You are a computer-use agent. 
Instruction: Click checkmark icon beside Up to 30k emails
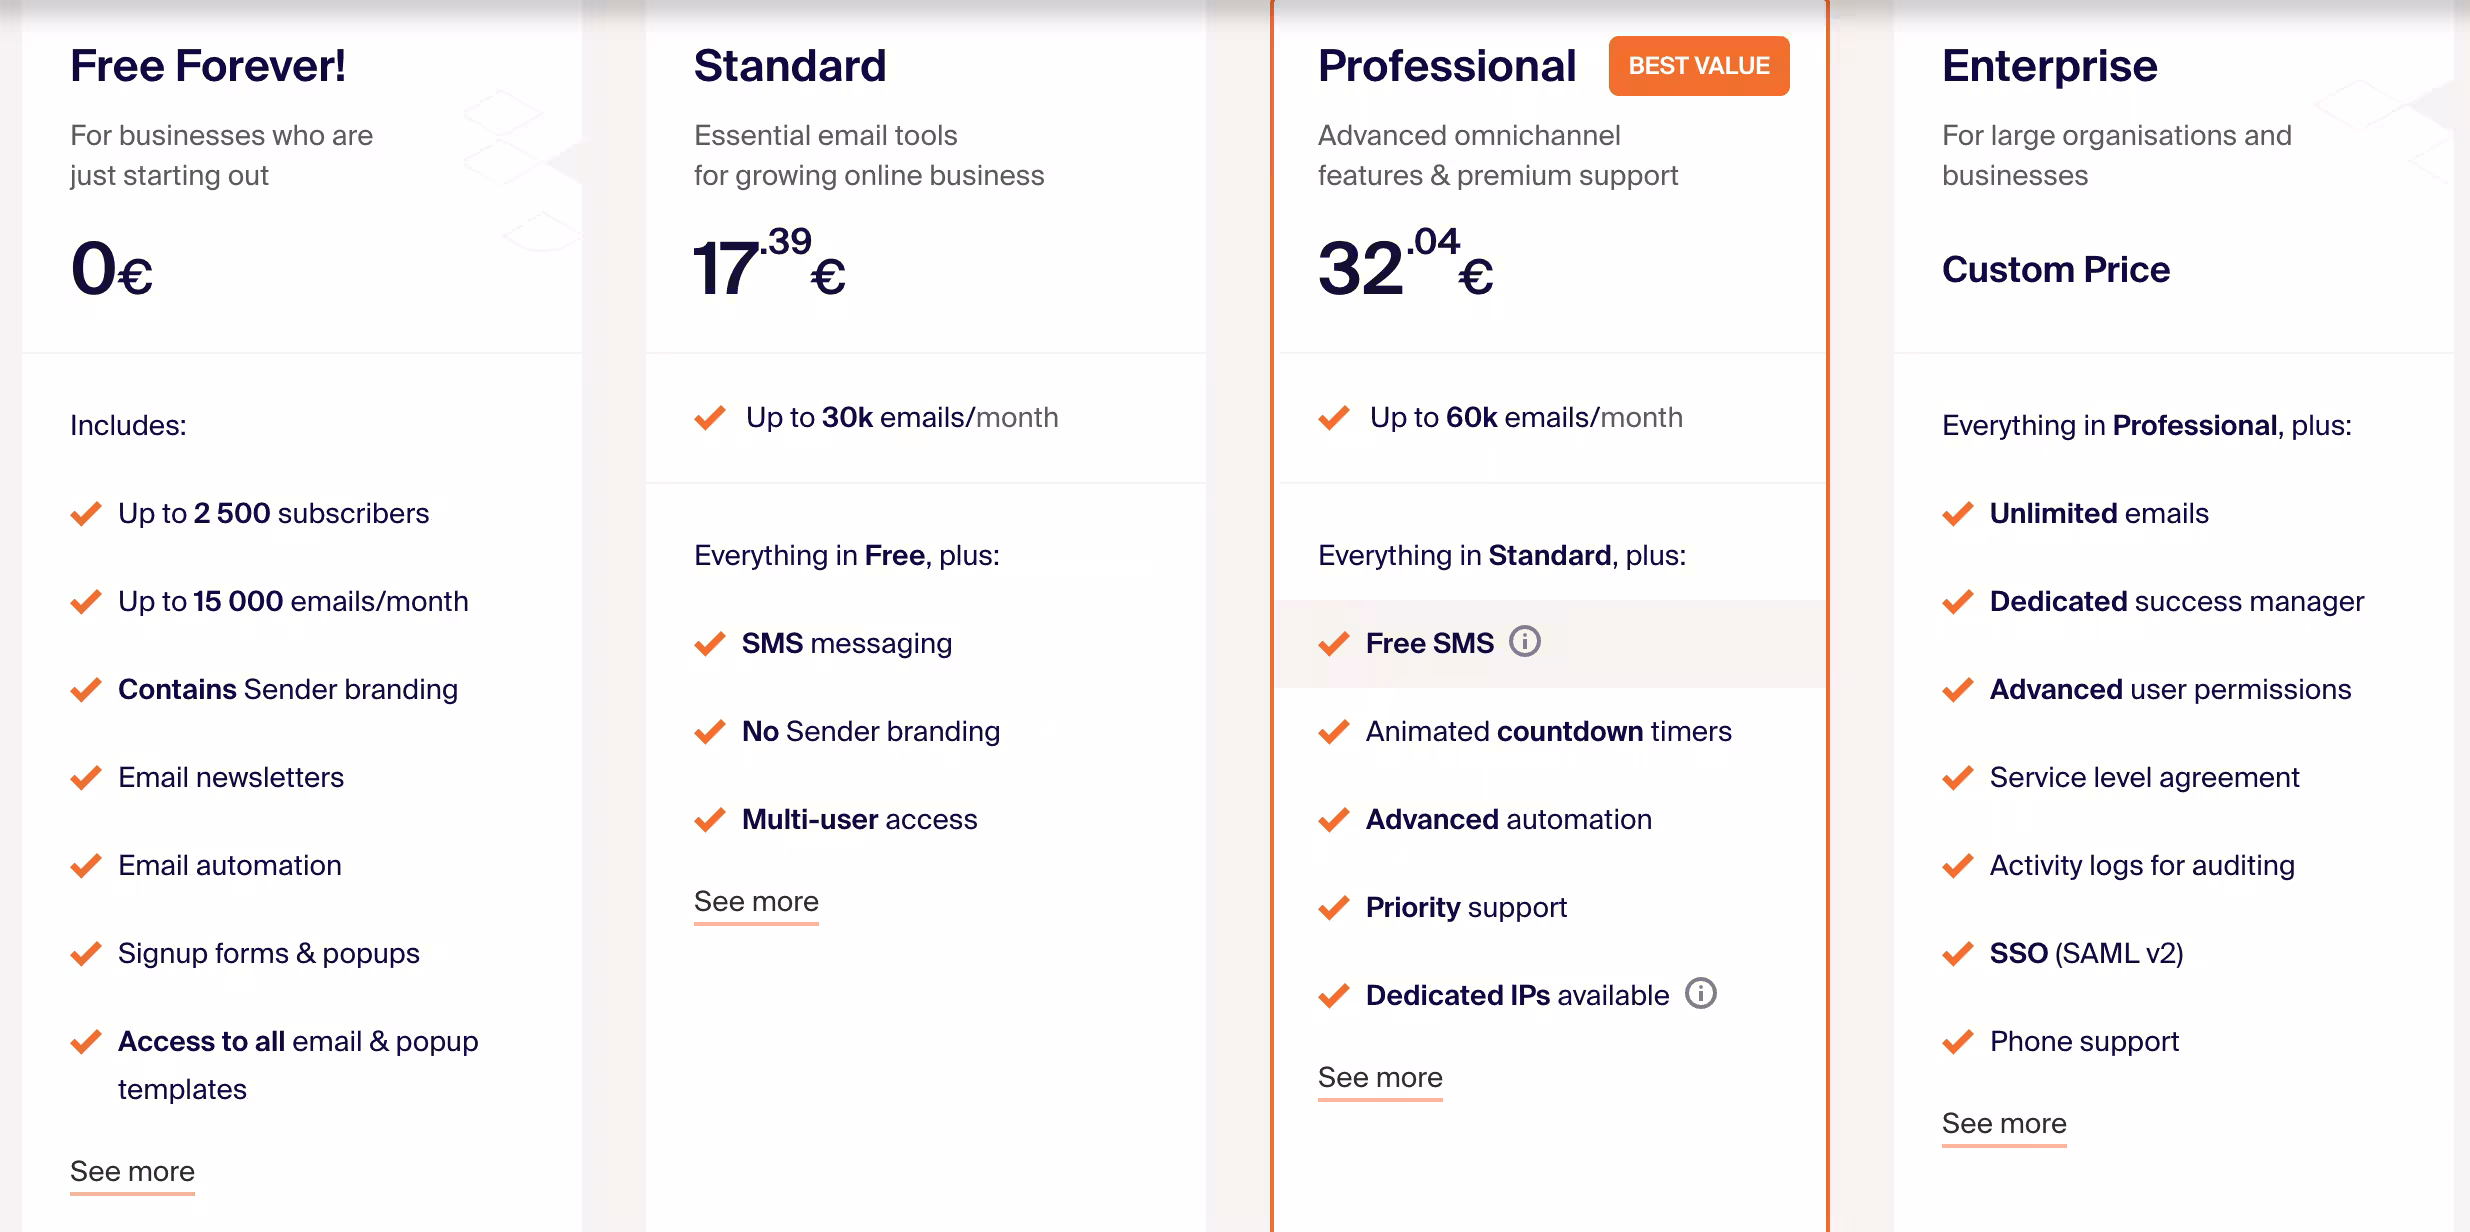[710, 417]
